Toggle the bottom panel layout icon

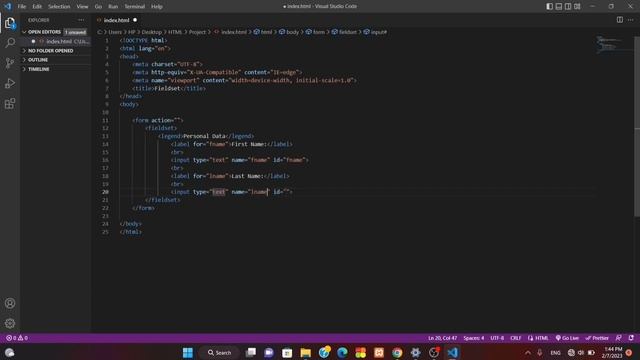pos(559,7)
